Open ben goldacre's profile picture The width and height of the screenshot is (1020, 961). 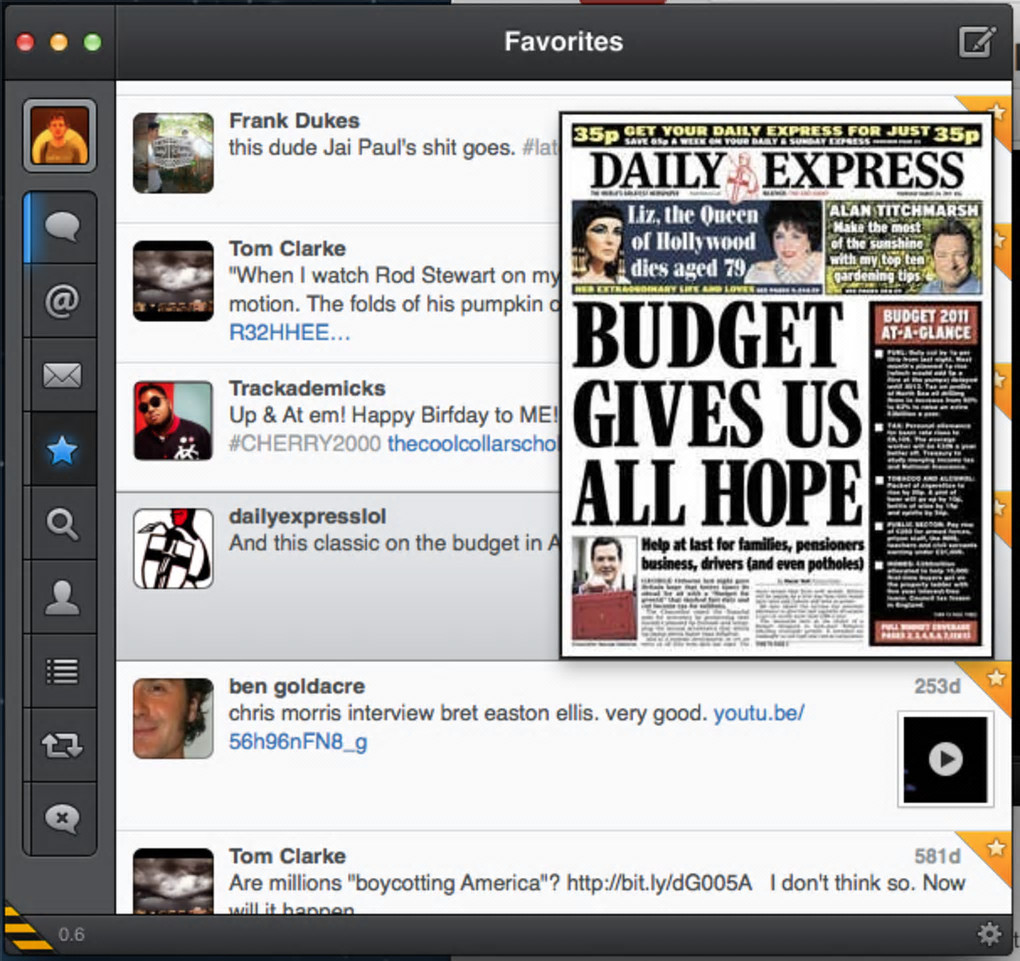click(173, 718)
